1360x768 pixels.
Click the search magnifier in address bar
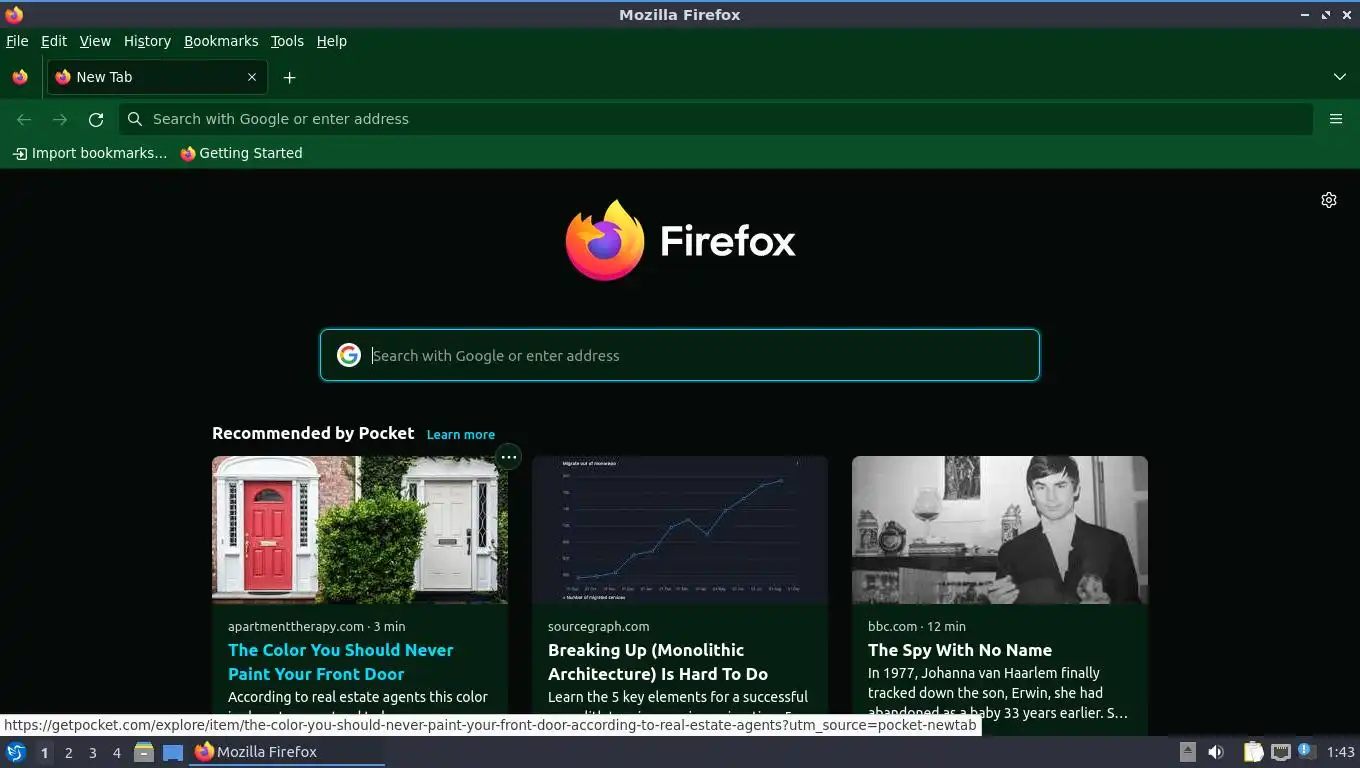coord(135,119)
